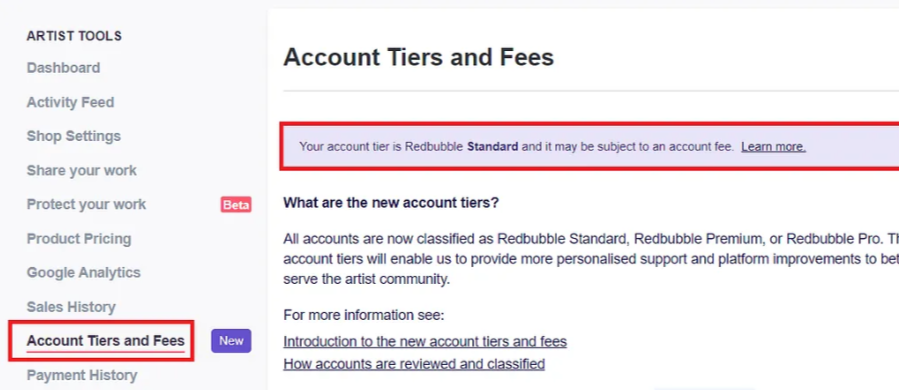The image size is (899, 390).
Task: Go to Activity Feed
Action: tap(70, 102)
